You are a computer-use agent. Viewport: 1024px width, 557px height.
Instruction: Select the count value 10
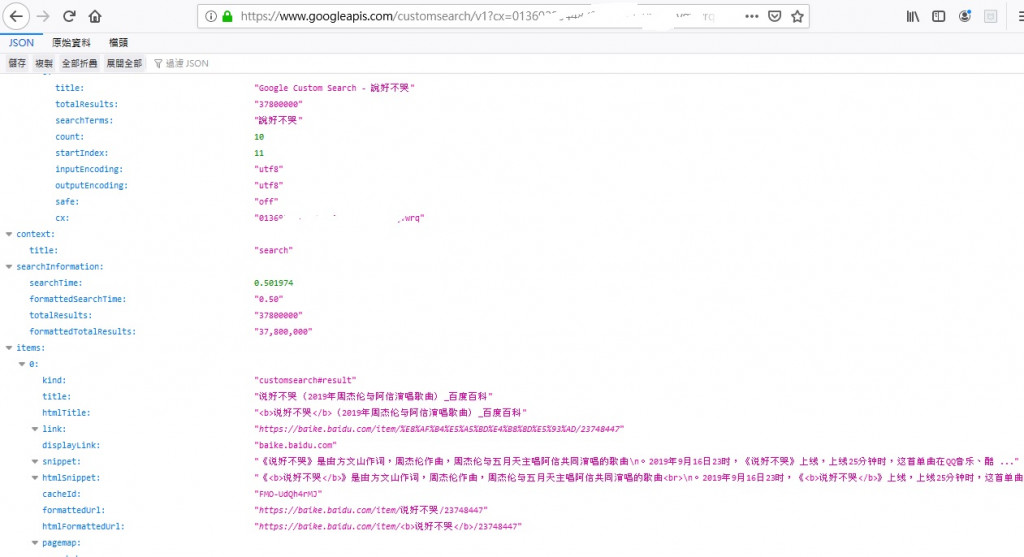259,136
